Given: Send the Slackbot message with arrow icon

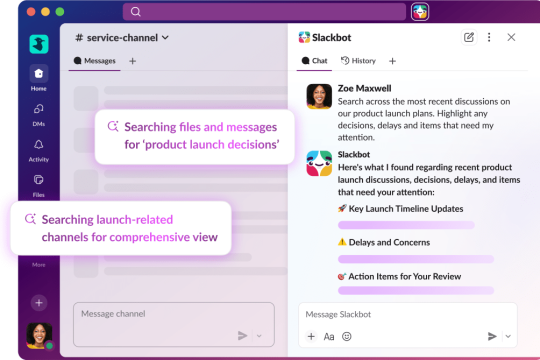Looking at the screenshot, I should click(492, 336).
